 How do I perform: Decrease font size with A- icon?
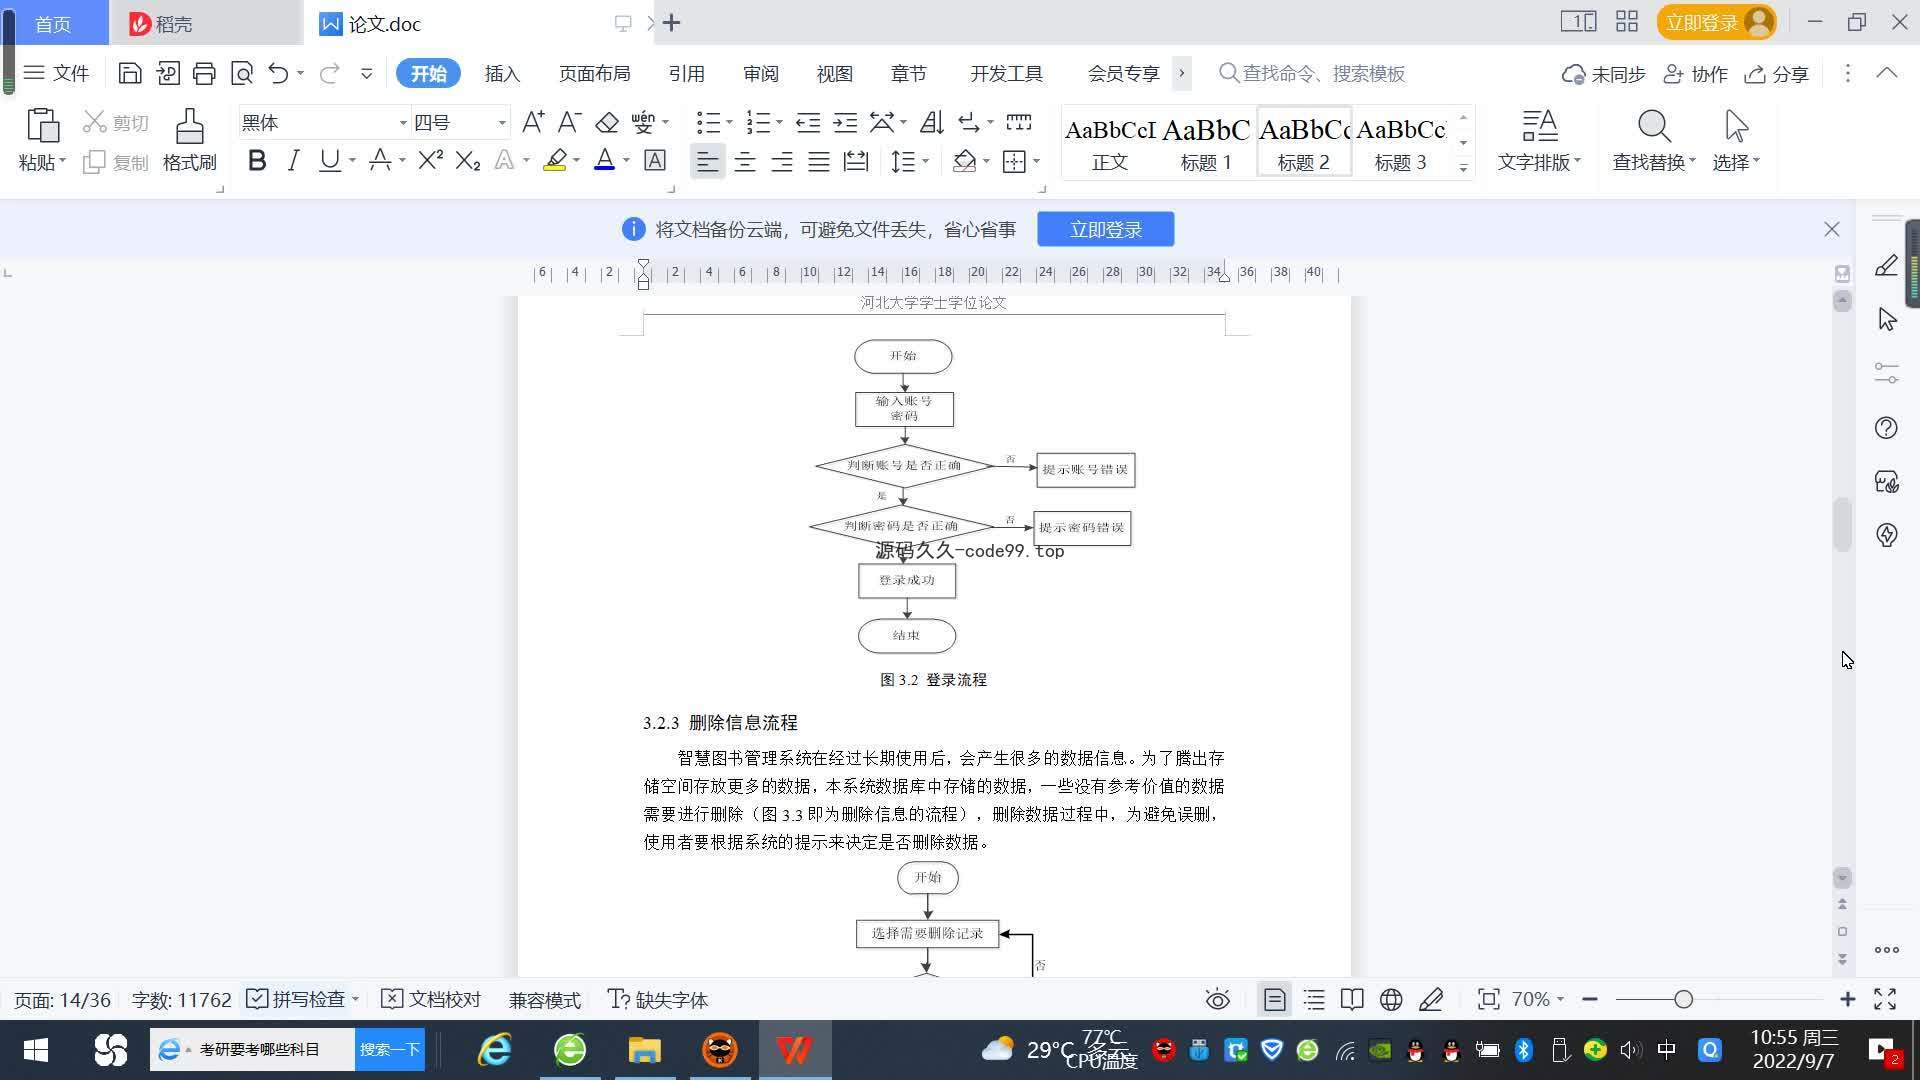[569, 122]
